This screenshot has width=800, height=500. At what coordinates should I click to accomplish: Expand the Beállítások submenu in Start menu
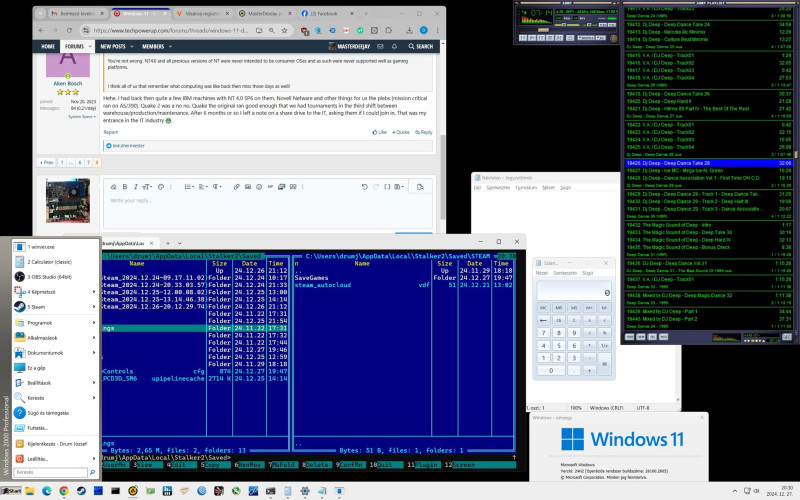(x=94, y=383)
